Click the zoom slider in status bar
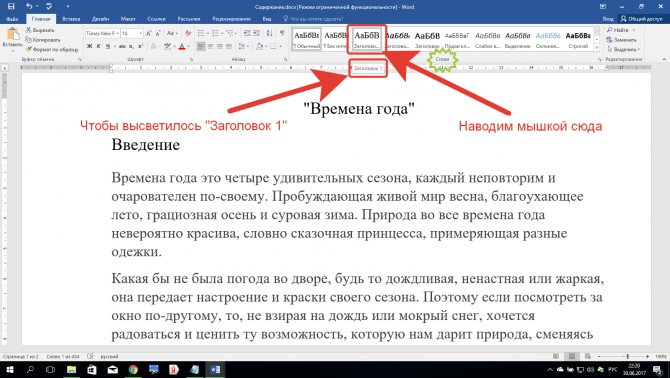Image resolution: width=670 pixels, height=378 pixels. coord(627,356)
